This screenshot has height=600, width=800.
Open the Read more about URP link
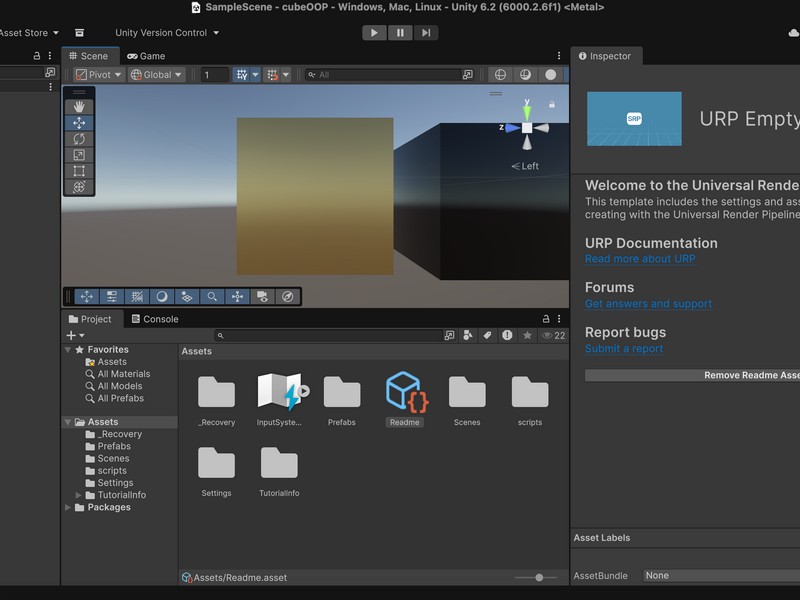click(x=640, y=259)
